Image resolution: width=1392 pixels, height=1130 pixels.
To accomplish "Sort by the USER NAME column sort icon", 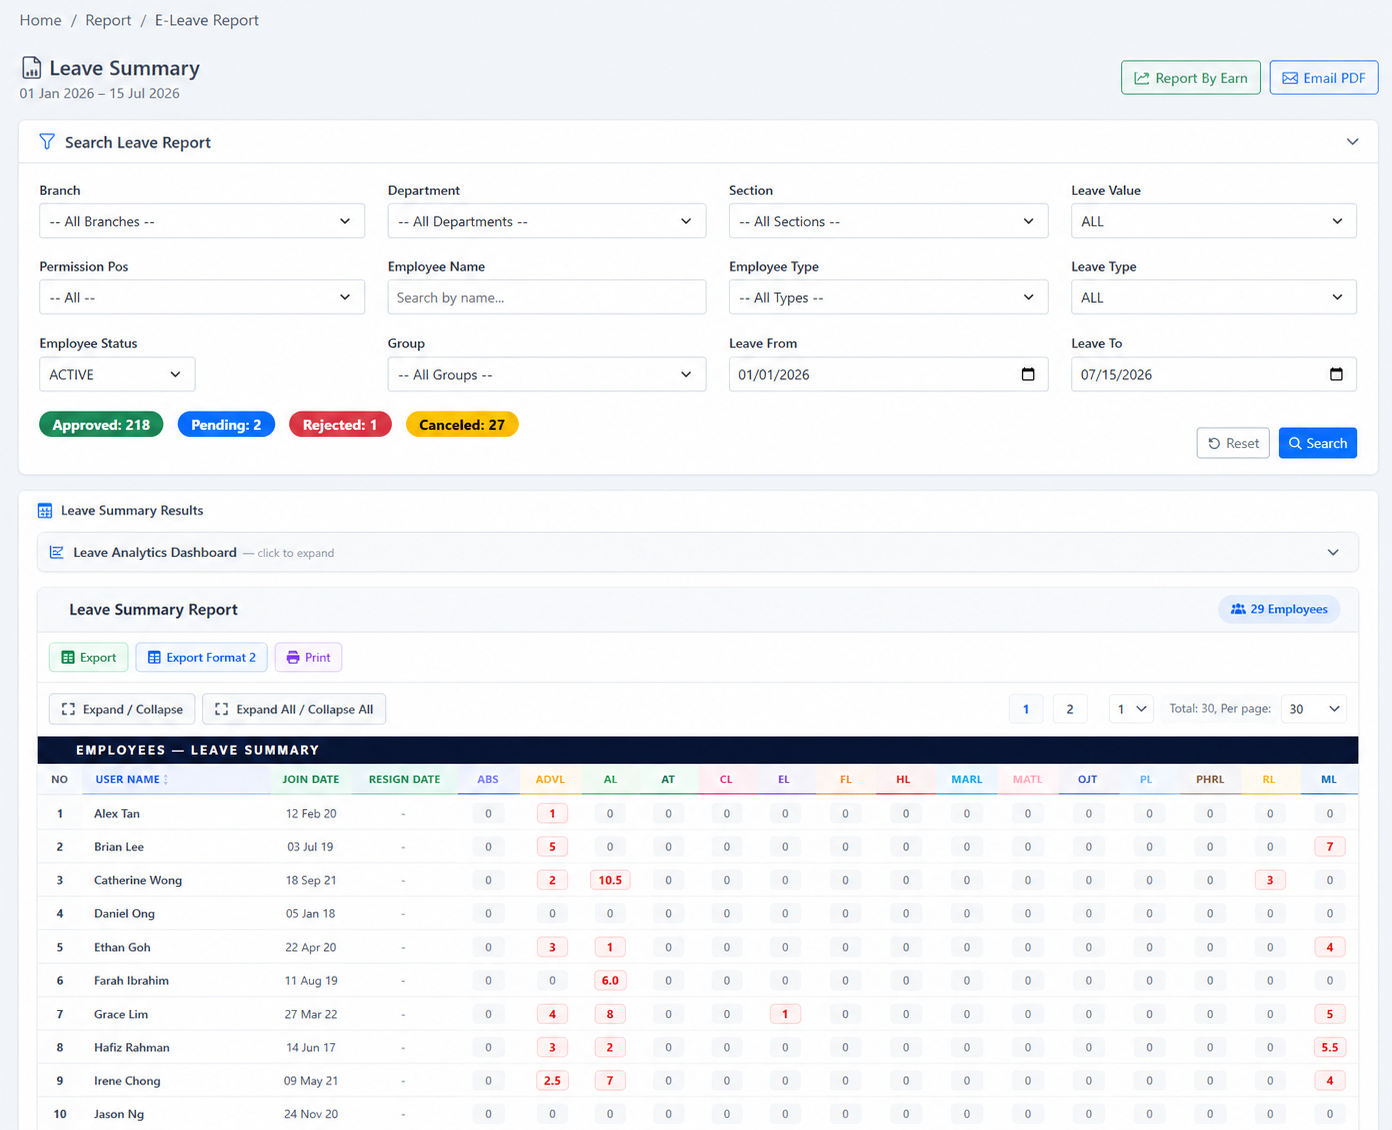I will [166, 780].
